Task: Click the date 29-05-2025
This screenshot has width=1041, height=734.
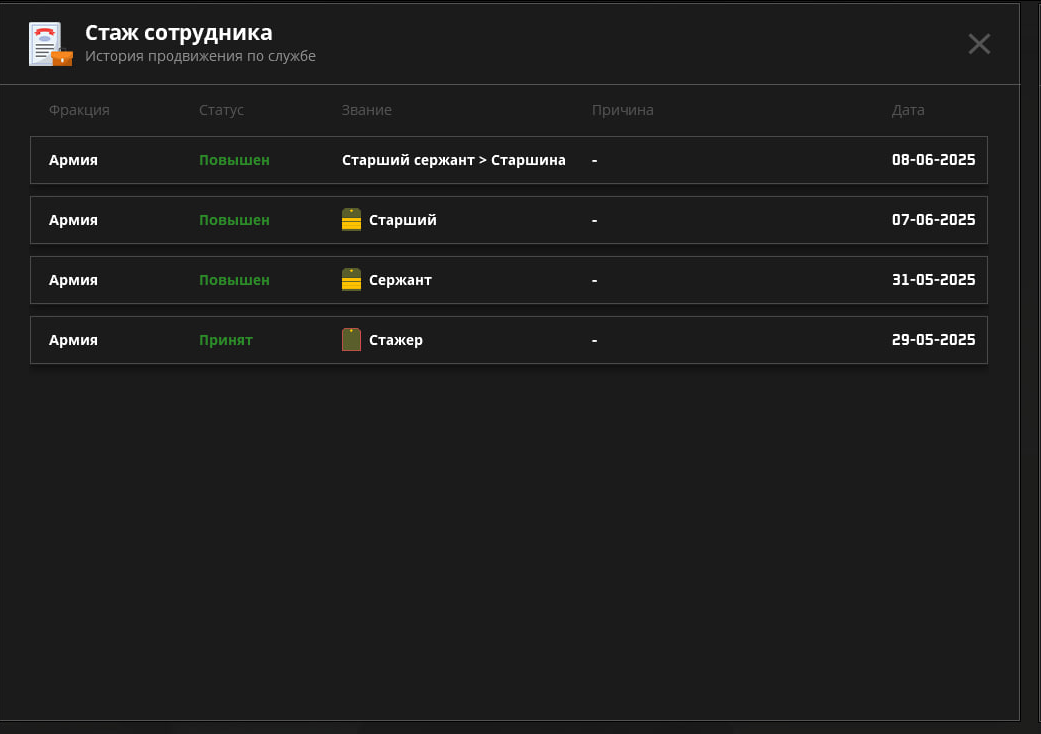Action: [x=933, y=340]
